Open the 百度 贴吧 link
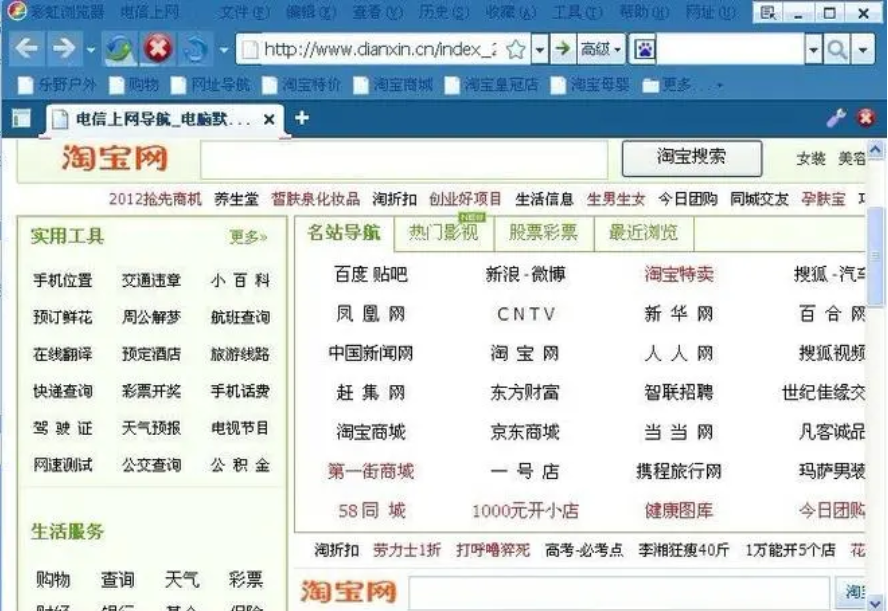This screenshot has width=888, height=611. pyautogui.click(x=371, y=275)
